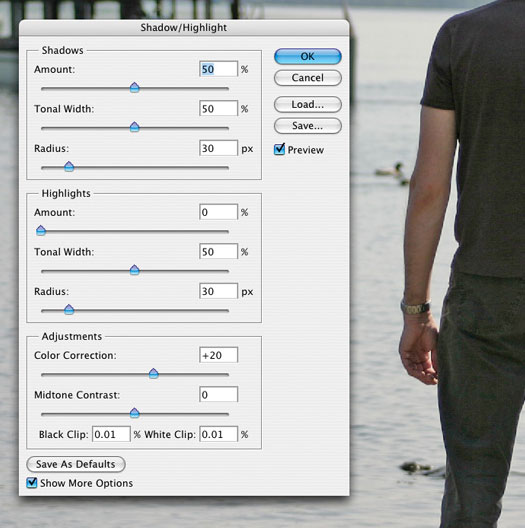525x528 pixels.
Task: Click the Shadows Radius slider handle
Action: 69,166
